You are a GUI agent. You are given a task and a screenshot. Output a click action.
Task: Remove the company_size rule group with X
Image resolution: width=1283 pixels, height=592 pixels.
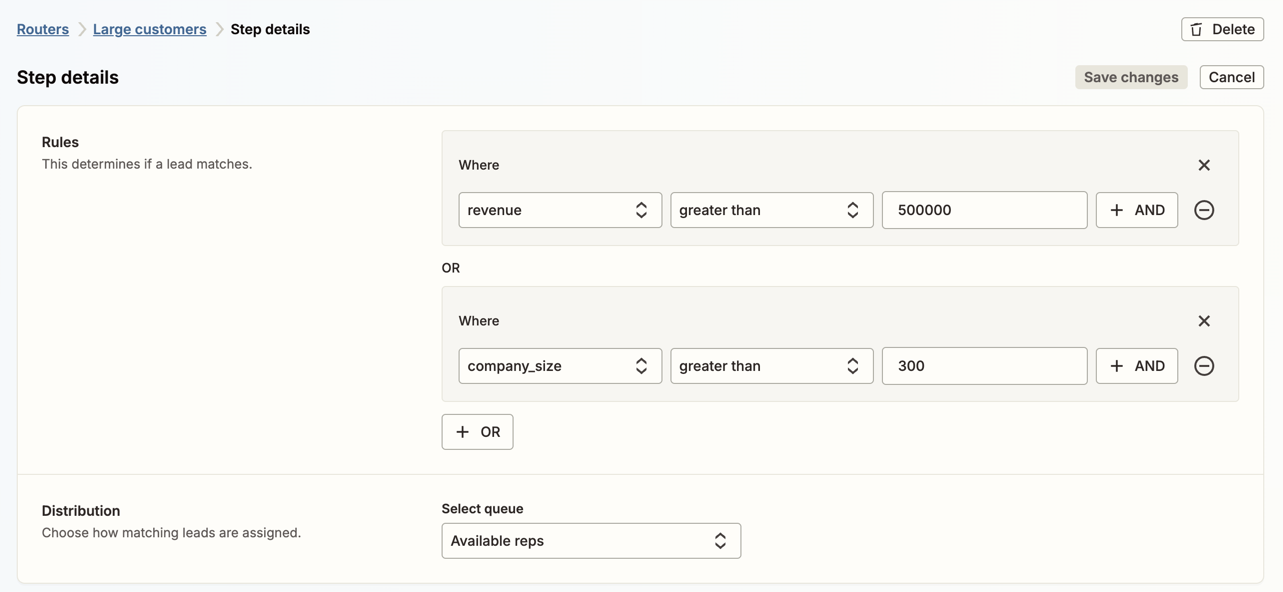click(x=1203, y=321)
